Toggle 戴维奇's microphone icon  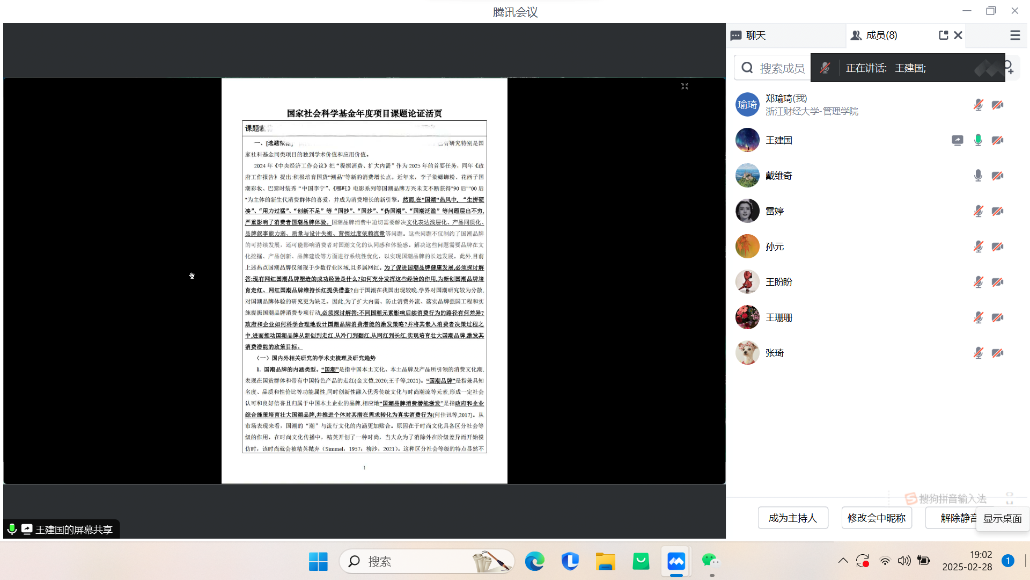coord(978,175)
